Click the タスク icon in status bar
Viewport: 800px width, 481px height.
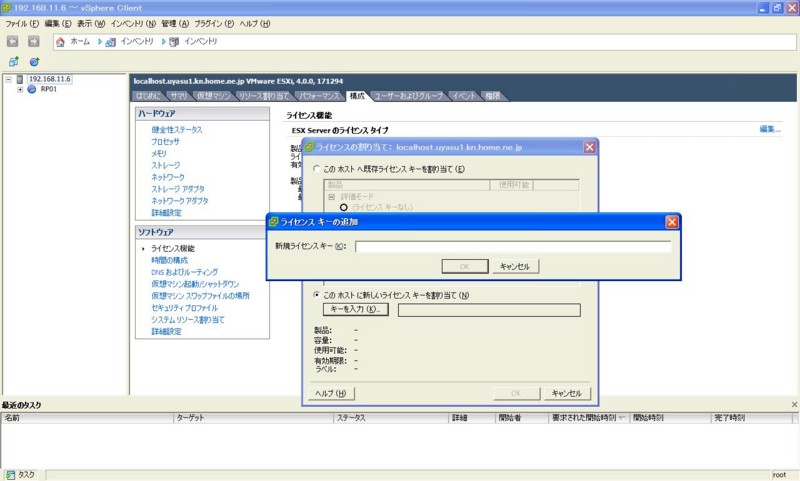coord(11,475)
